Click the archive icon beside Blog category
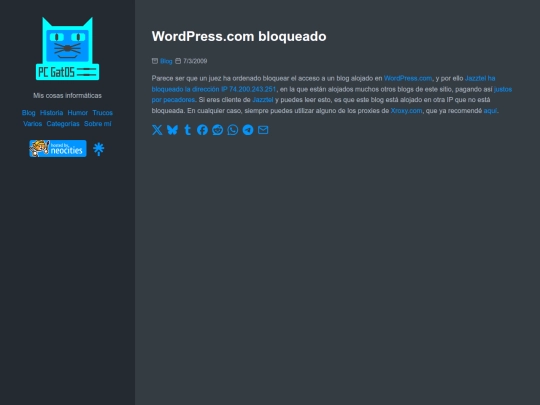The height and width of the screenshot is (405, 540). click(155, 61)
